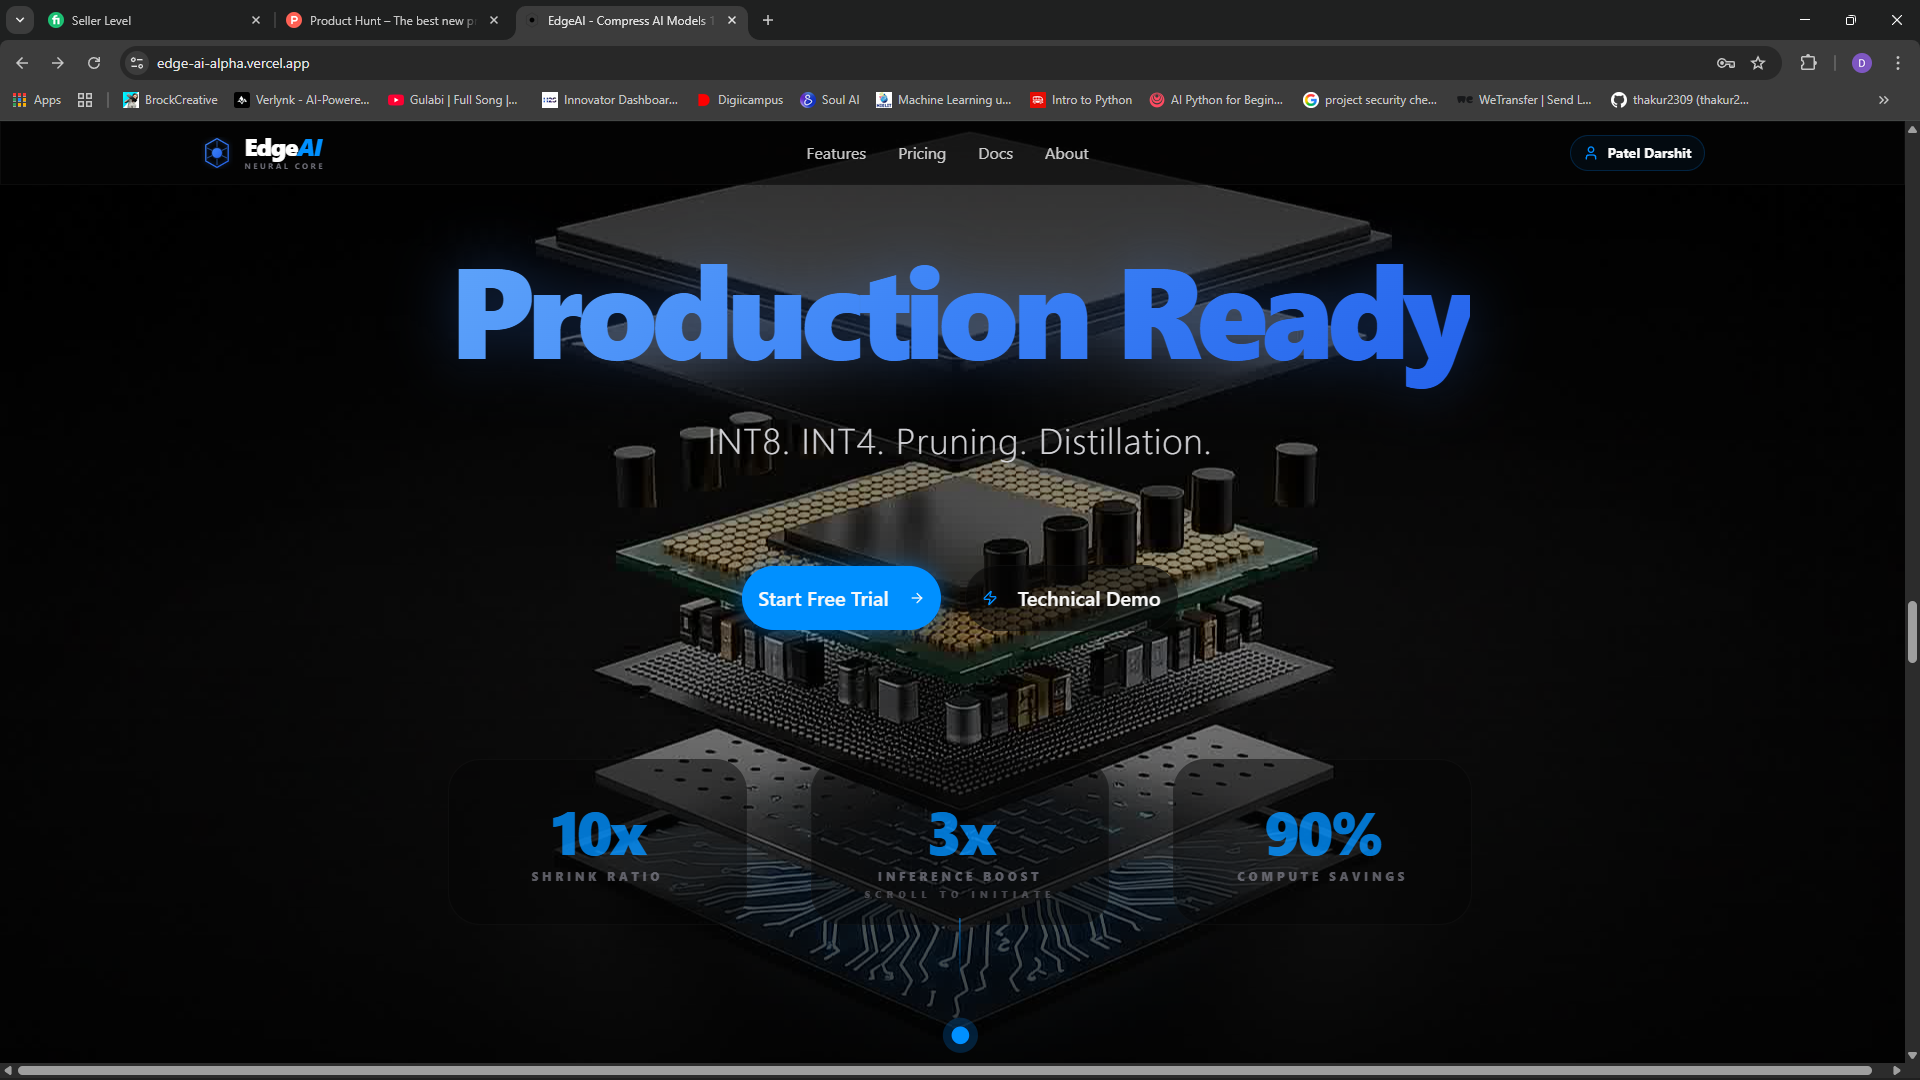Viewport: 1920px width, 1080px height.
Task: Open the Chrome three-dot menu
Action: pyautogui.click(x=1897, y=63)
